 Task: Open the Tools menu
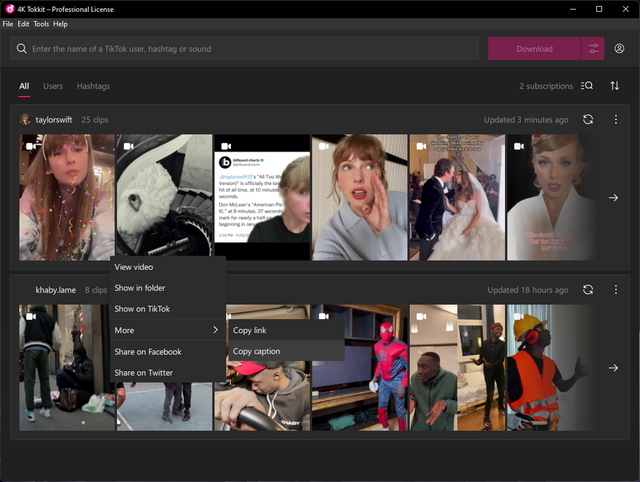(x=41, y=24)
